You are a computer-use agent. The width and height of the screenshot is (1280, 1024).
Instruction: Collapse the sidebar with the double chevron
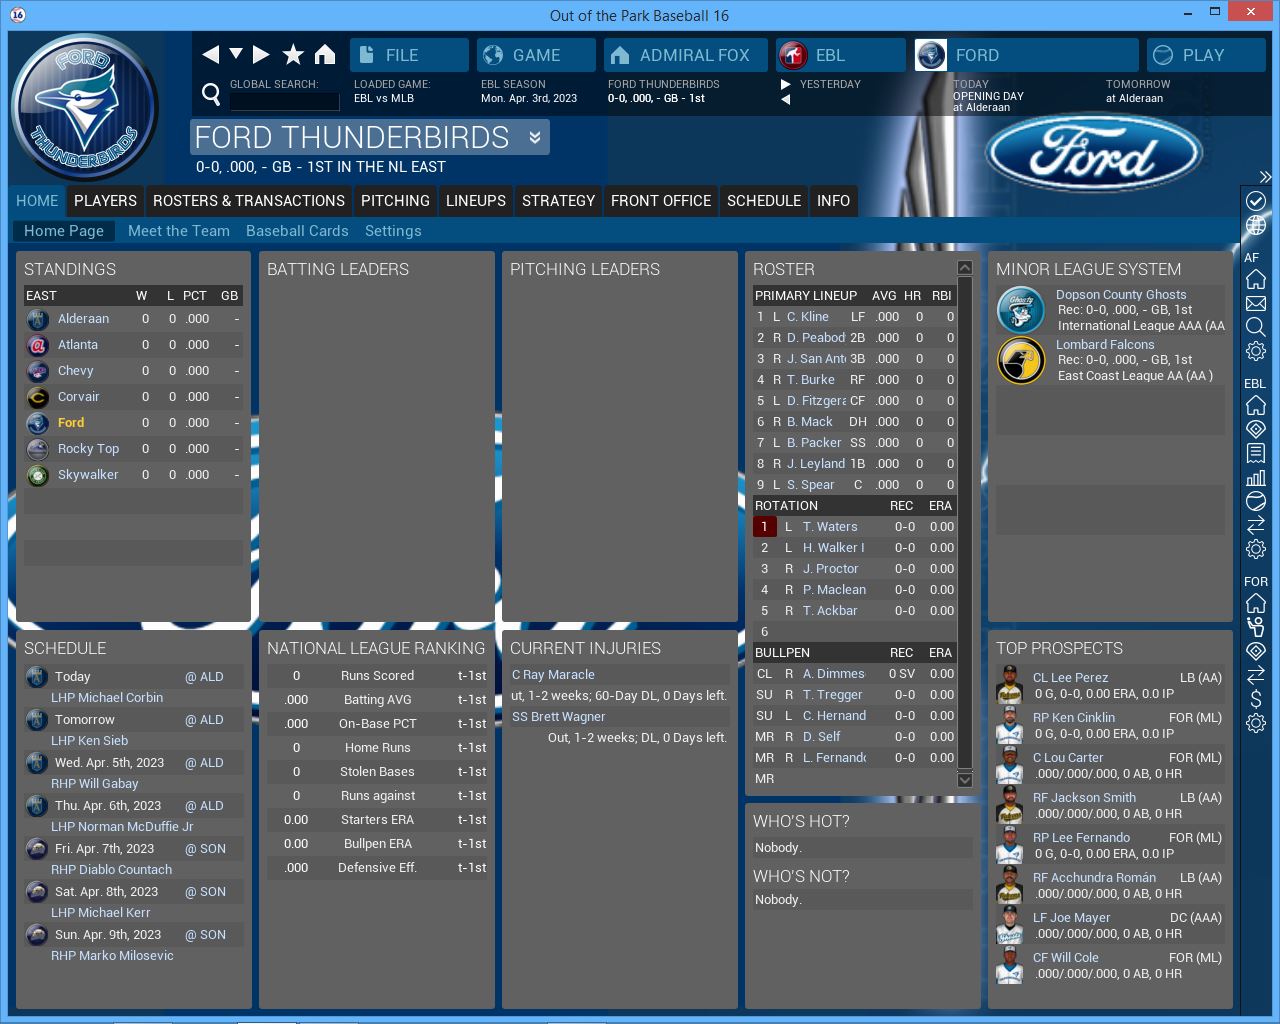coord(1265,176)
